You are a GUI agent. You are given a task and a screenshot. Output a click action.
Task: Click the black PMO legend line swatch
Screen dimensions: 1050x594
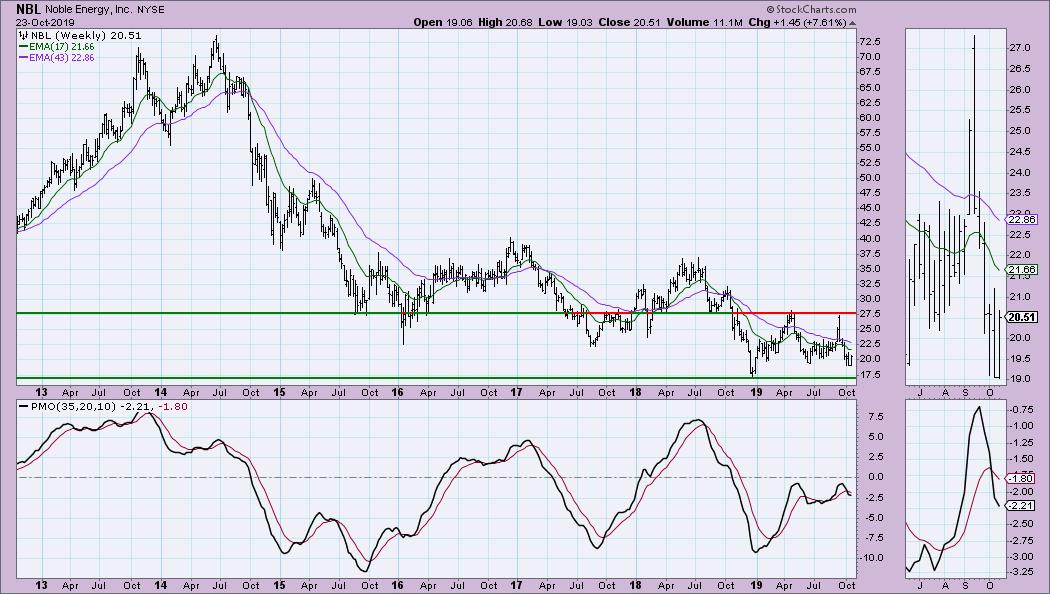coord(23,406)
